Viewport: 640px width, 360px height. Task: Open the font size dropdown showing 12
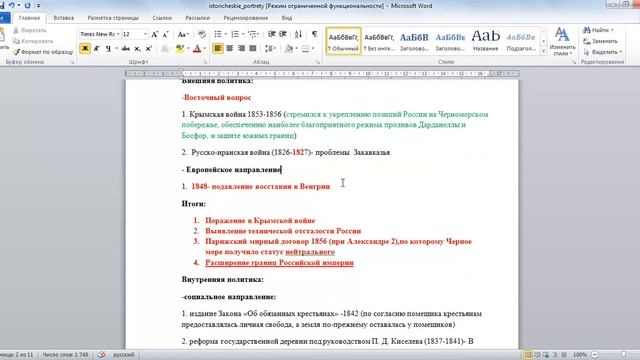(145, 34)
